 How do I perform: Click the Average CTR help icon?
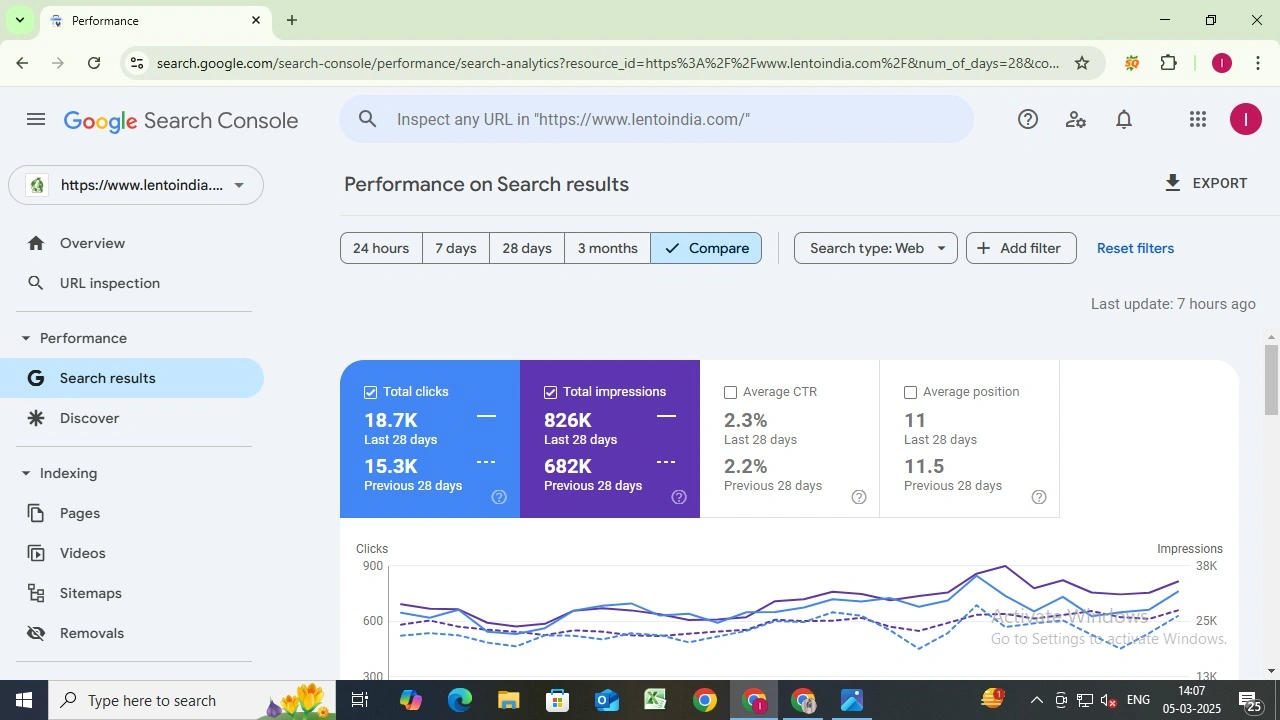(x=859, y=497)
